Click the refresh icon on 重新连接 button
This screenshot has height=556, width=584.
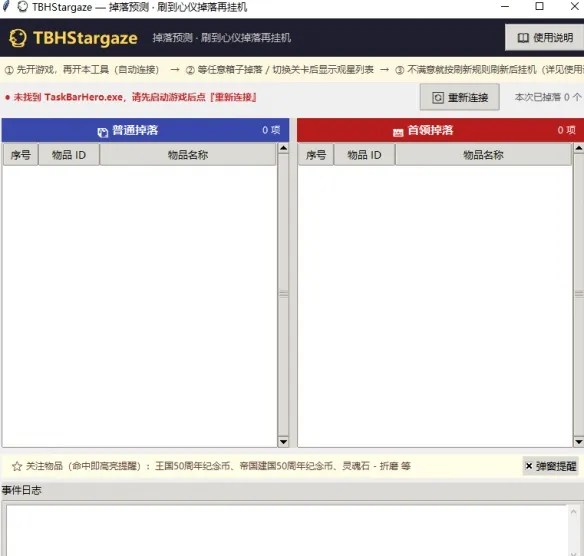point(438,98)
